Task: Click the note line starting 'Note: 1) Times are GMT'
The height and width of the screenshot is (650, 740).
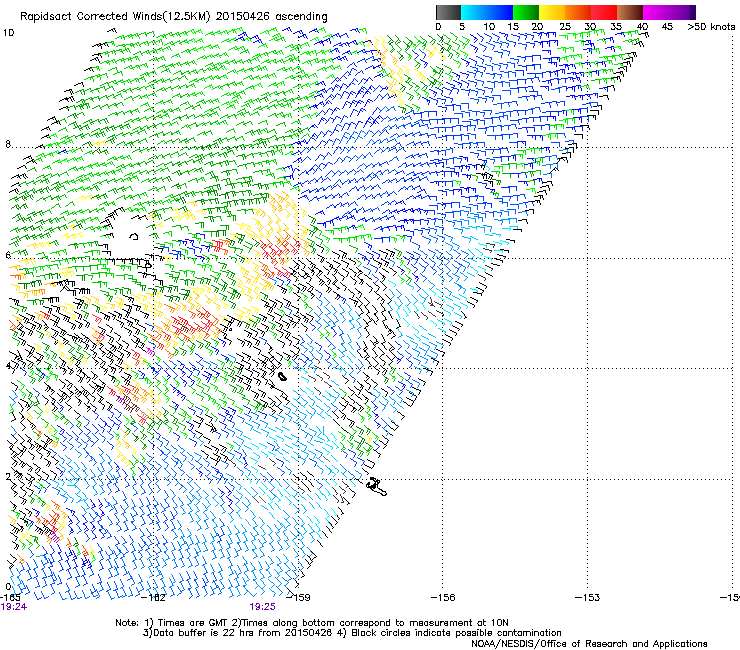Action: 312,623
